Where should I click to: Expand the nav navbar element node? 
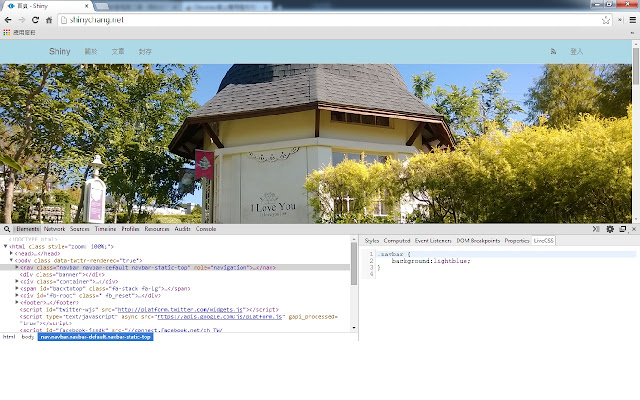[x=17, y=267]
